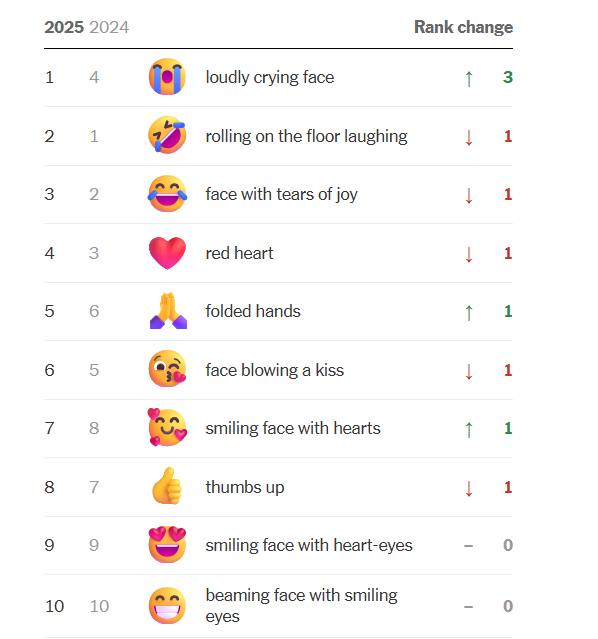Click the smiling face with hearts emoji

pyautogui.click(x=167, y=427)
